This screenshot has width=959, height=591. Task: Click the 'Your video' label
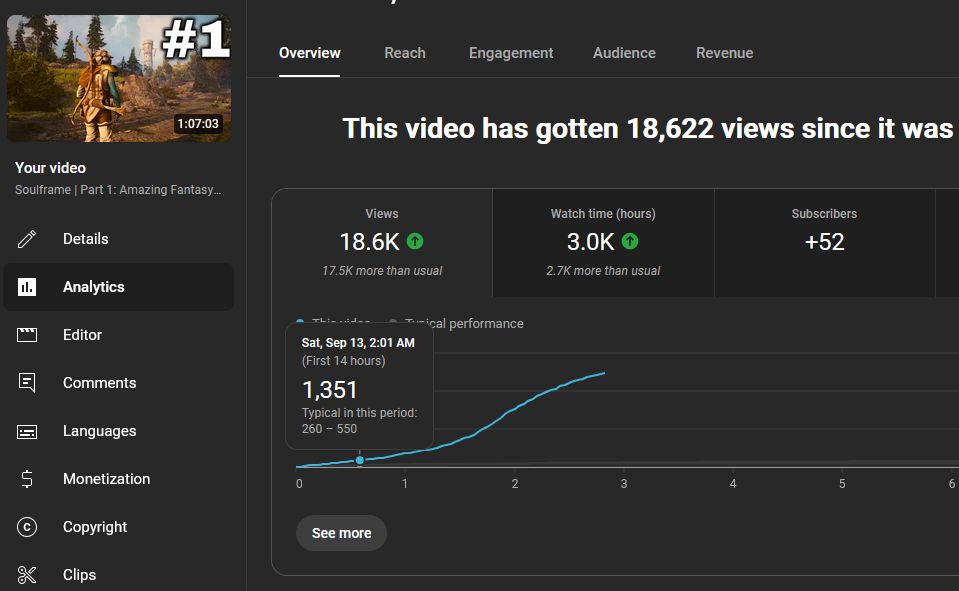(x=50, y=168)
